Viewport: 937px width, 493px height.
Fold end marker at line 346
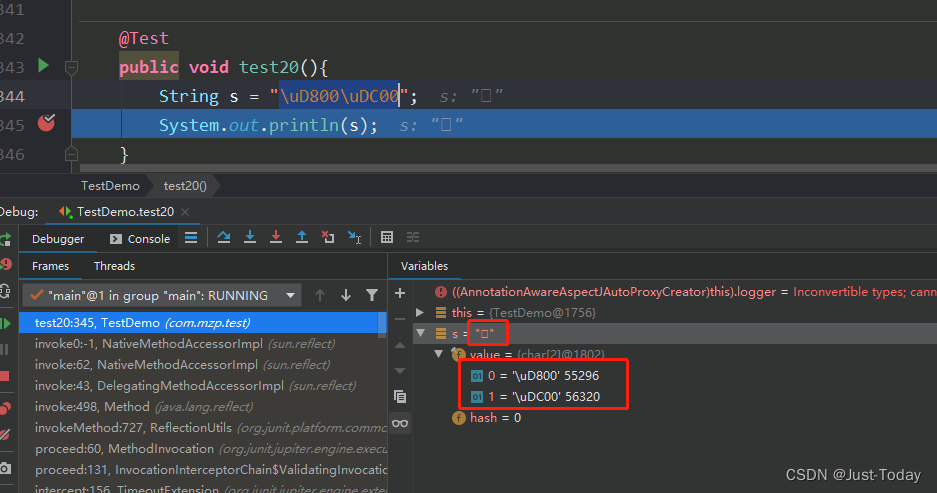[x=71, y=154]
